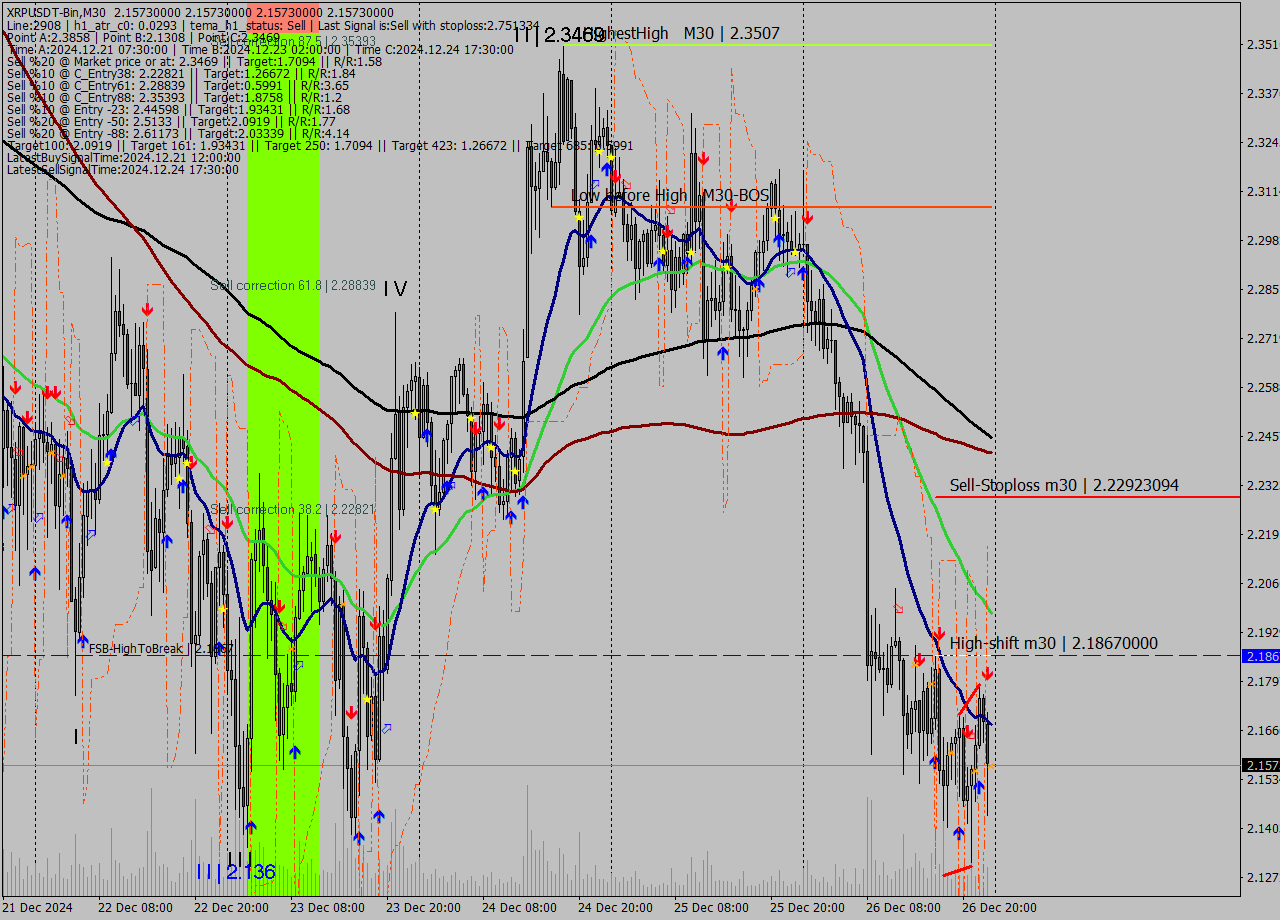This screenshot has height=920, width=1280.
Task: Select the Point A/B/C info line
Action: click(143, 37)
